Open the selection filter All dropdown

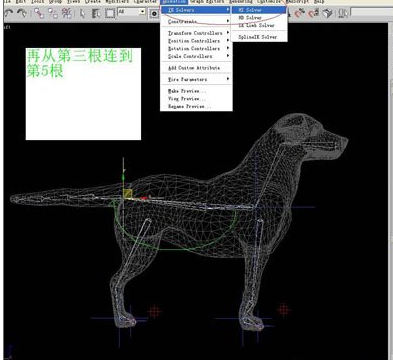click(132, 12)
